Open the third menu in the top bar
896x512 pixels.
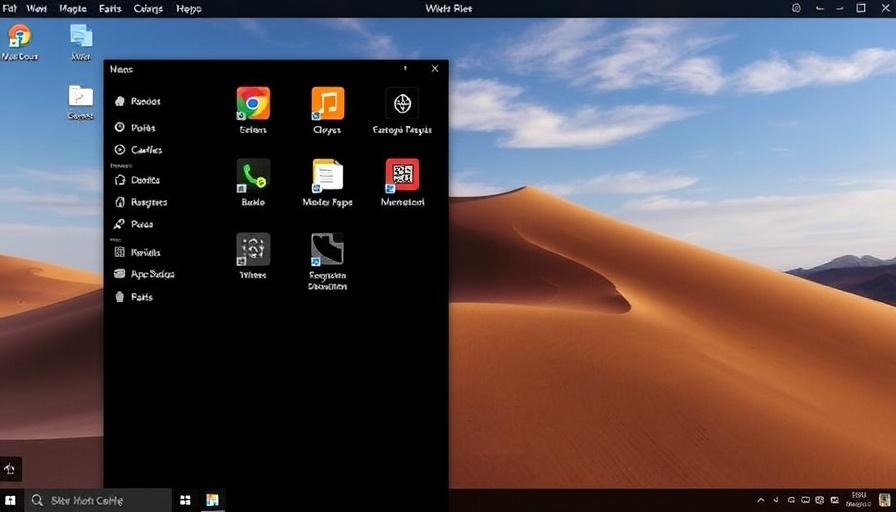pyautogui.click(x=73, y=9)
